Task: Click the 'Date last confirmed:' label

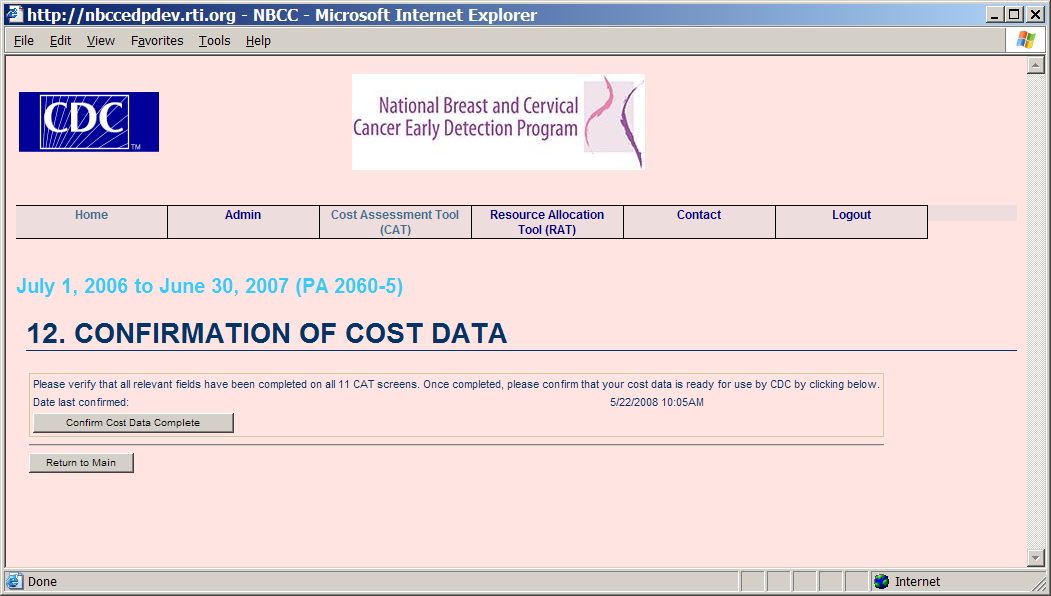Action: coord(80,402)
